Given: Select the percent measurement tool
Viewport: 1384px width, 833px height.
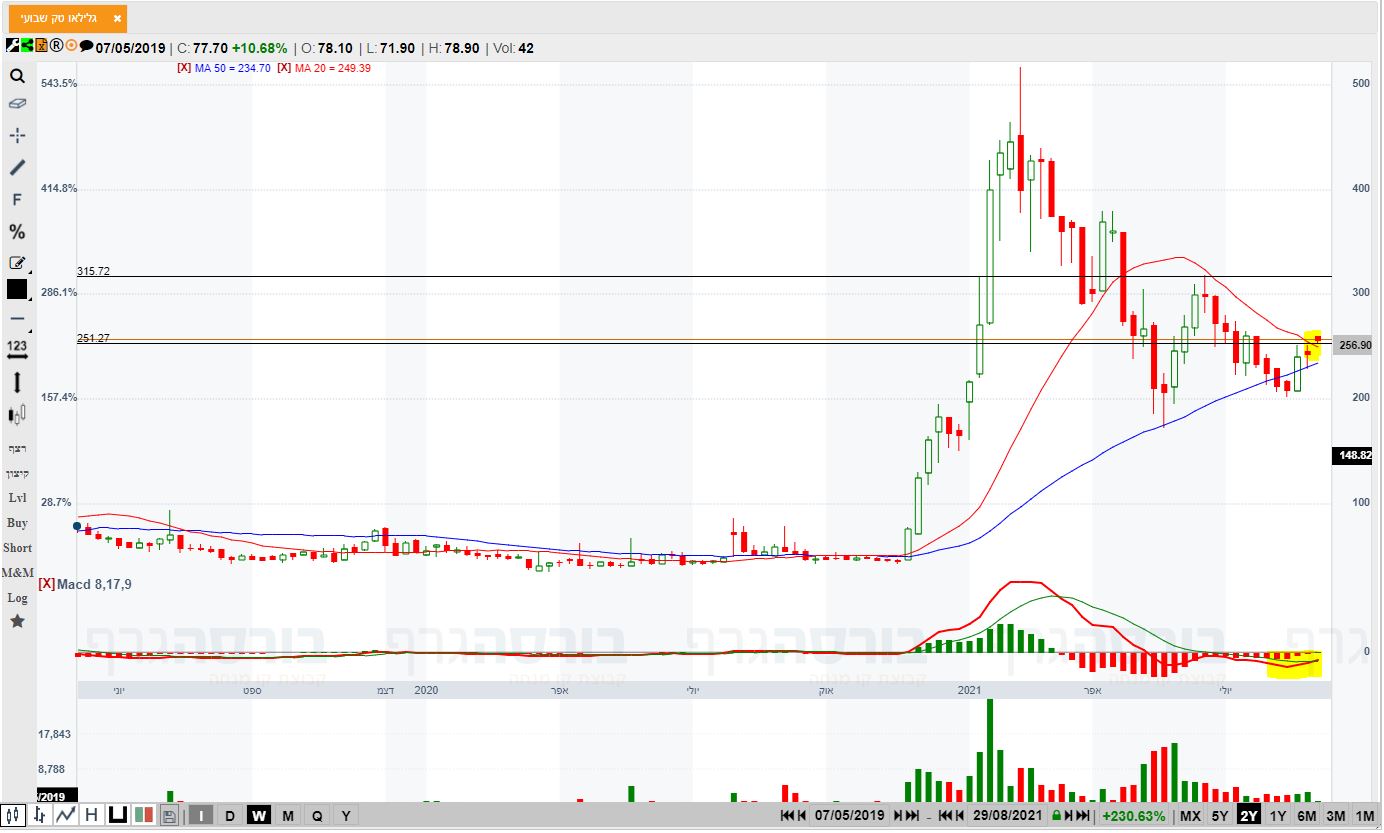Looking at the screenshot, I should click(17, 232).
